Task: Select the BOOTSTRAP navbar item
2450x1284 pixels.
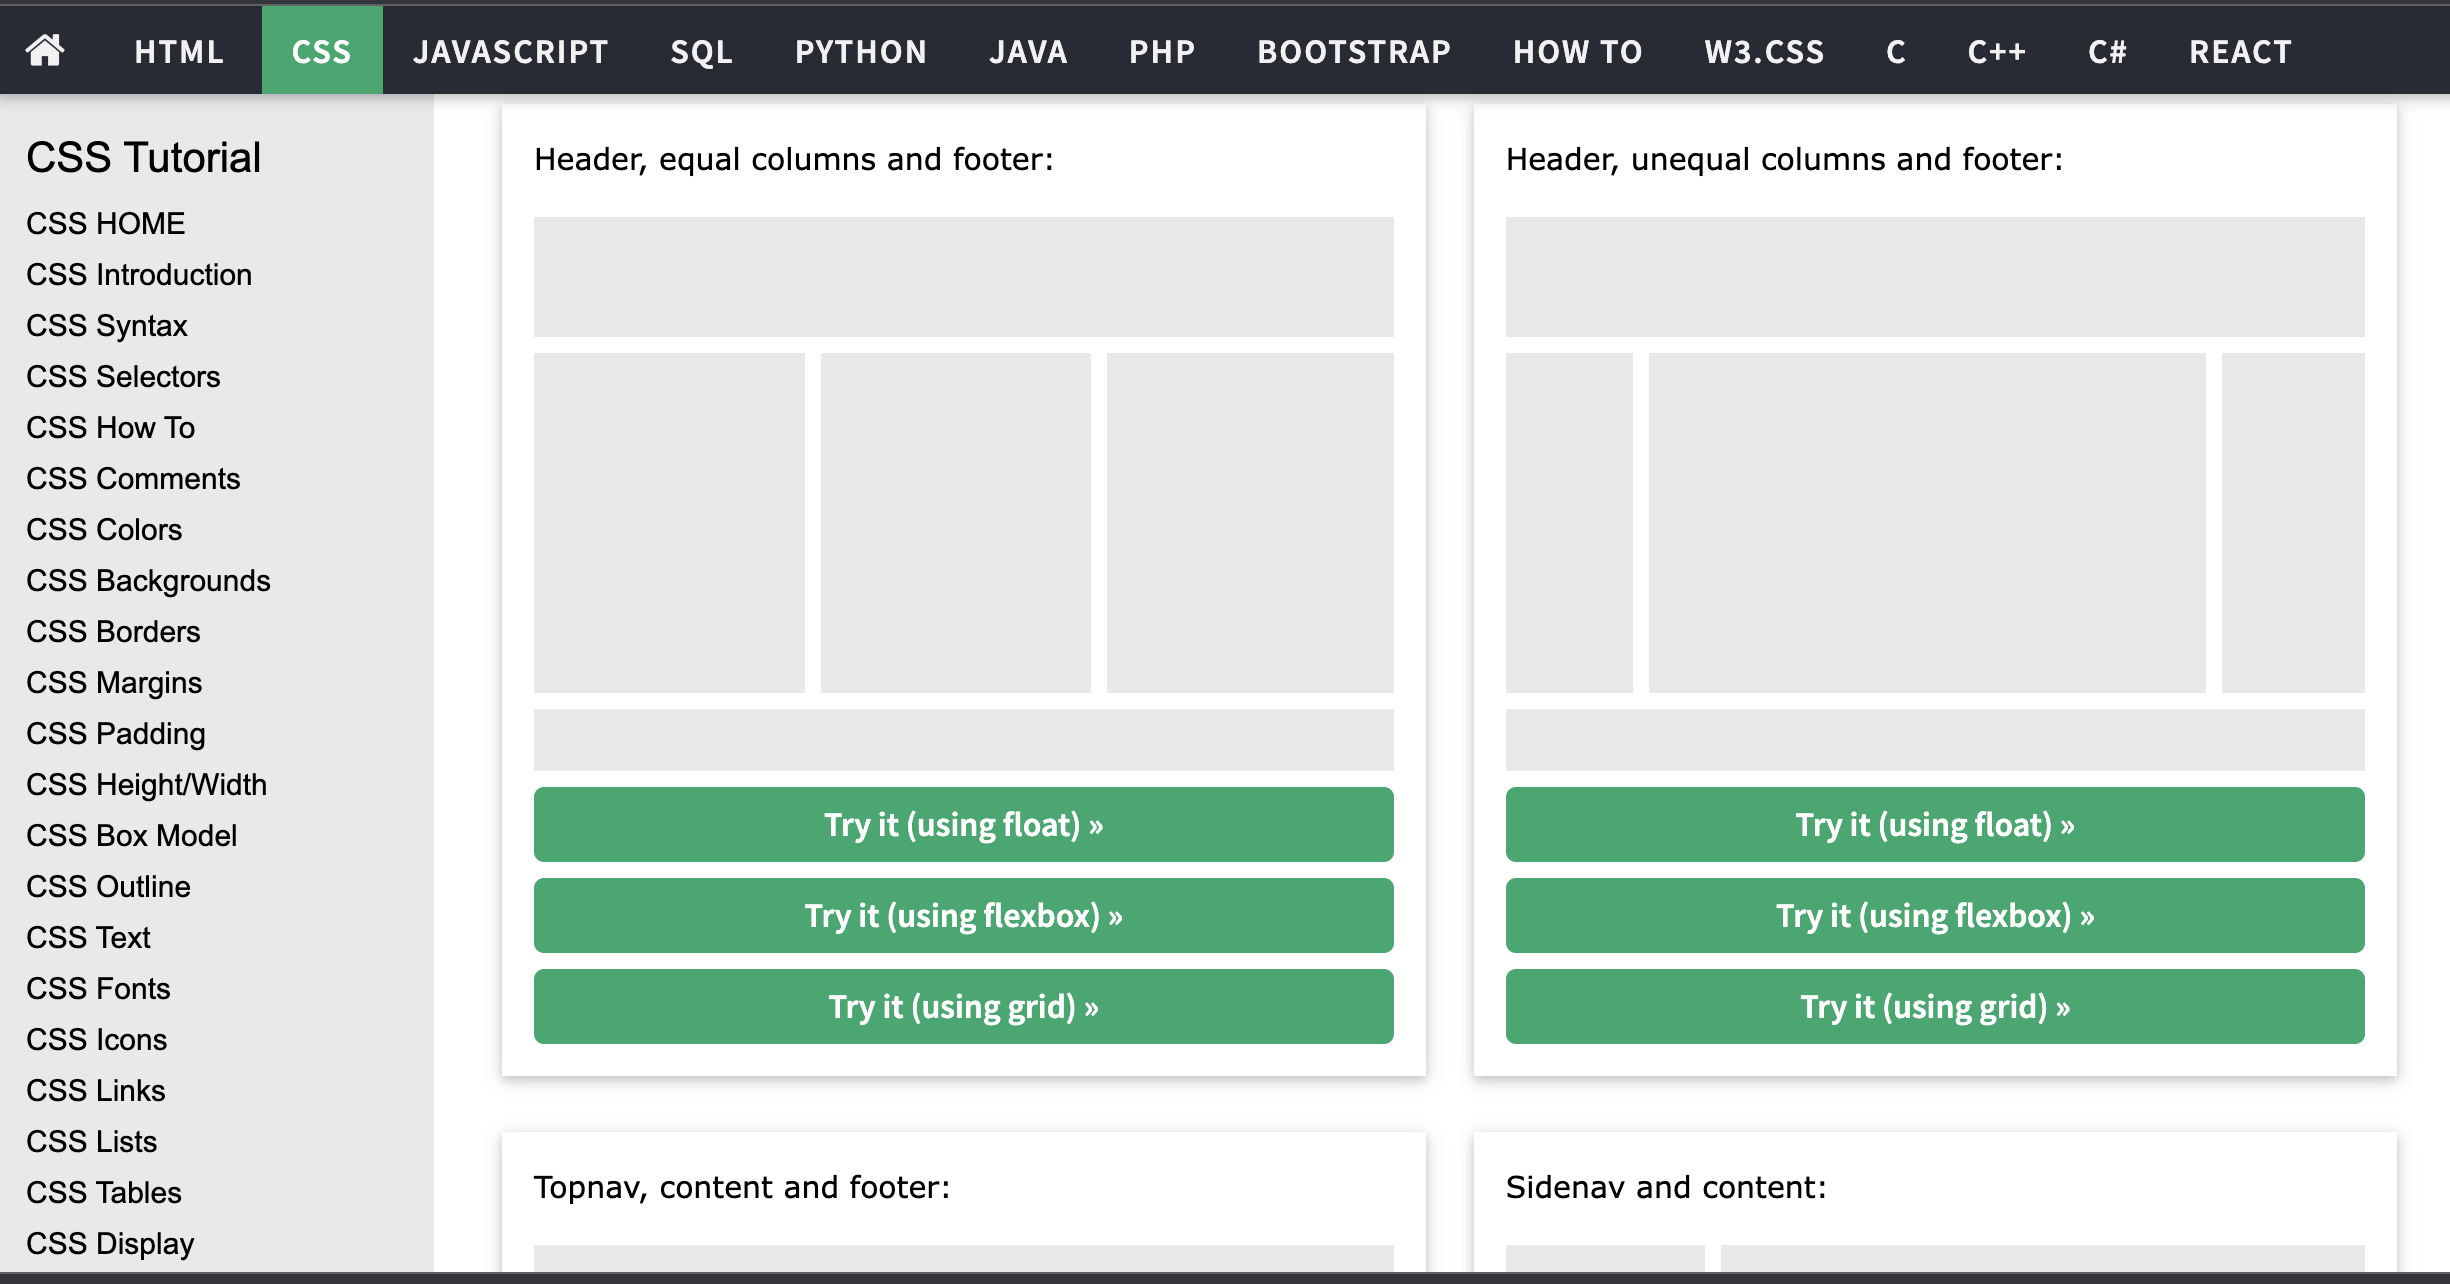Action: (x=1353, y=50)
